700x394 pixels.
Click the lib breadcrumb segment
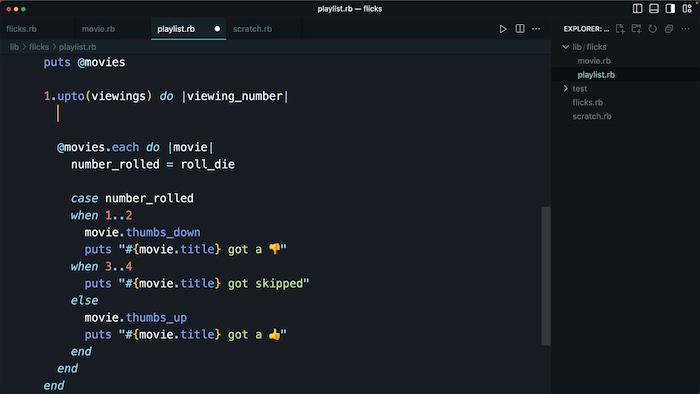(14, 47)
